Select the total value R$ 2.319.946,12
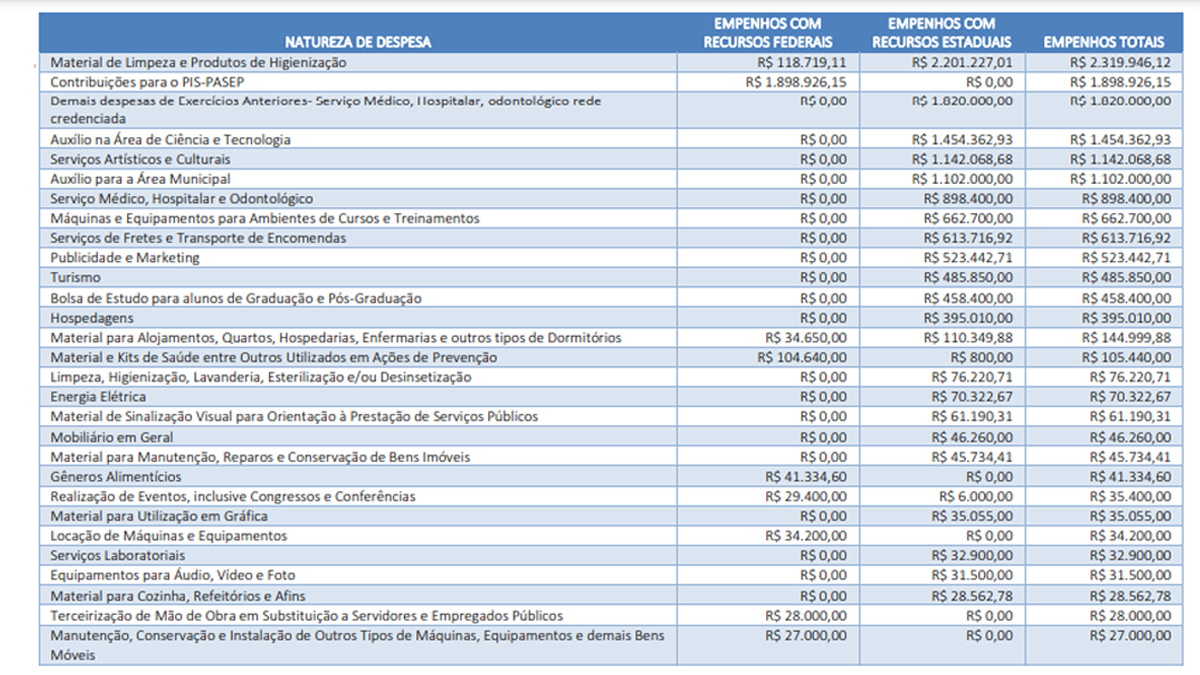 (1119, 62)
